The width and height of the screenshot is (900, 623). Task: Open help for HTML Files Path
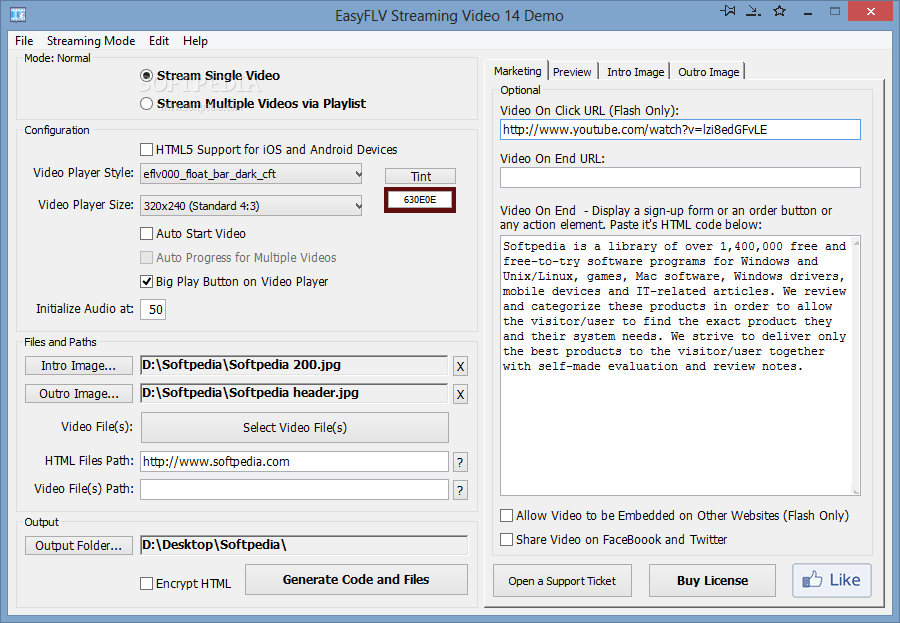460,462
